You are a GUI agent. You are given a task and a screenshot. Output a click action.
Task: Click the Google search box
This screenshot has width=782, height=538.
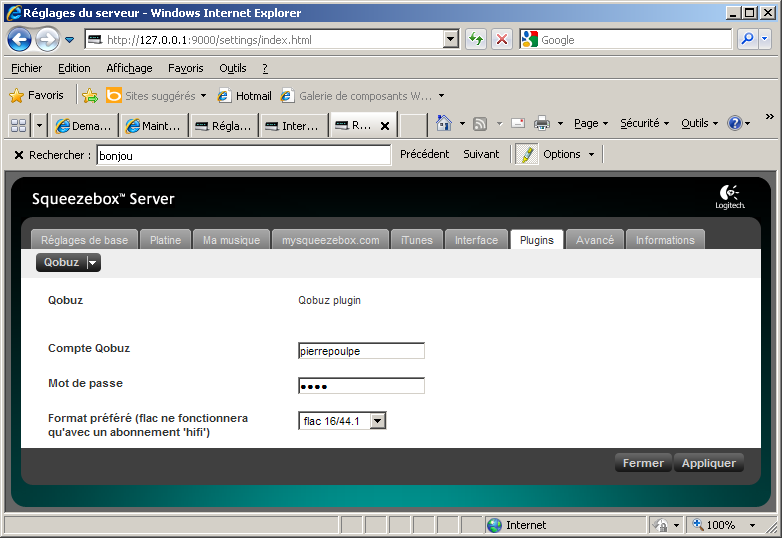pyautogui.click(x=625, y=39)
